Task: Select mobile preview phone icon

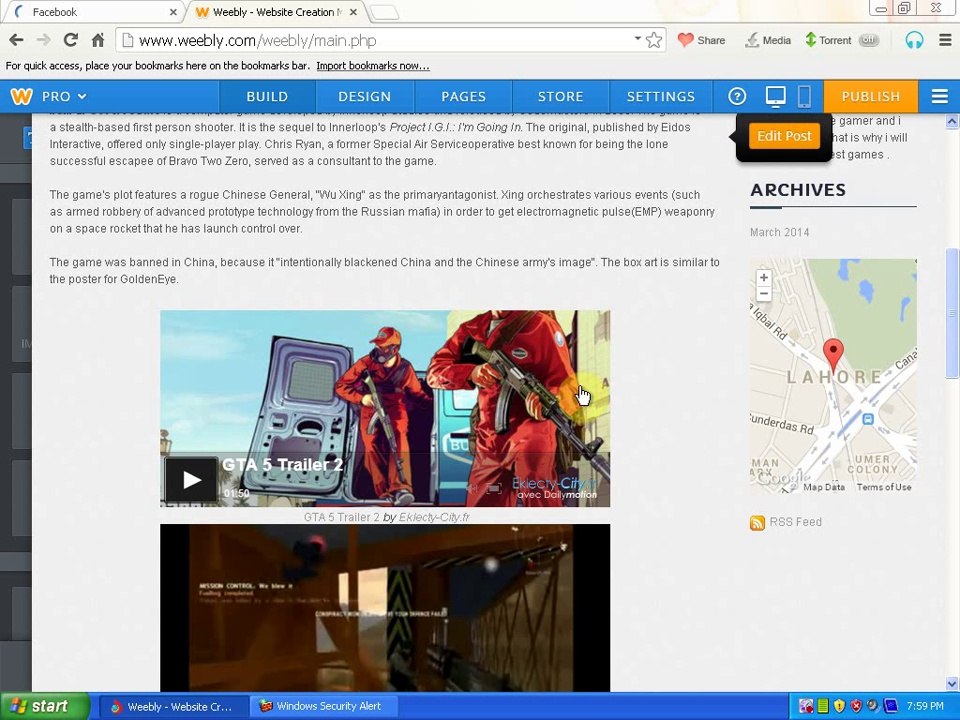Action: point(804,96)
